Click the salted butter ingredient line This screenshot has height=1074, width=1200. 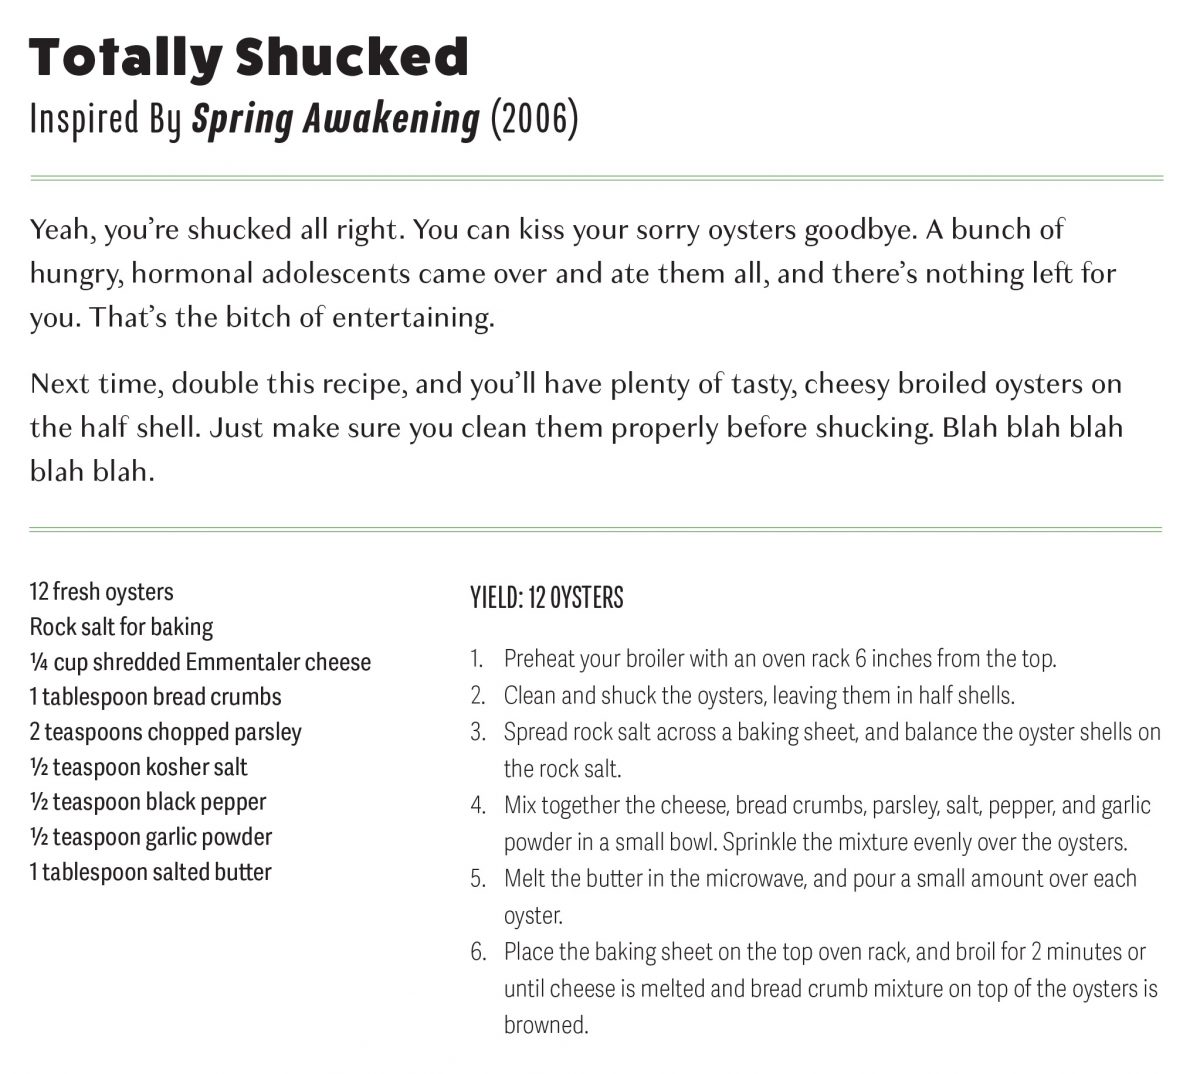click(150, 872)
